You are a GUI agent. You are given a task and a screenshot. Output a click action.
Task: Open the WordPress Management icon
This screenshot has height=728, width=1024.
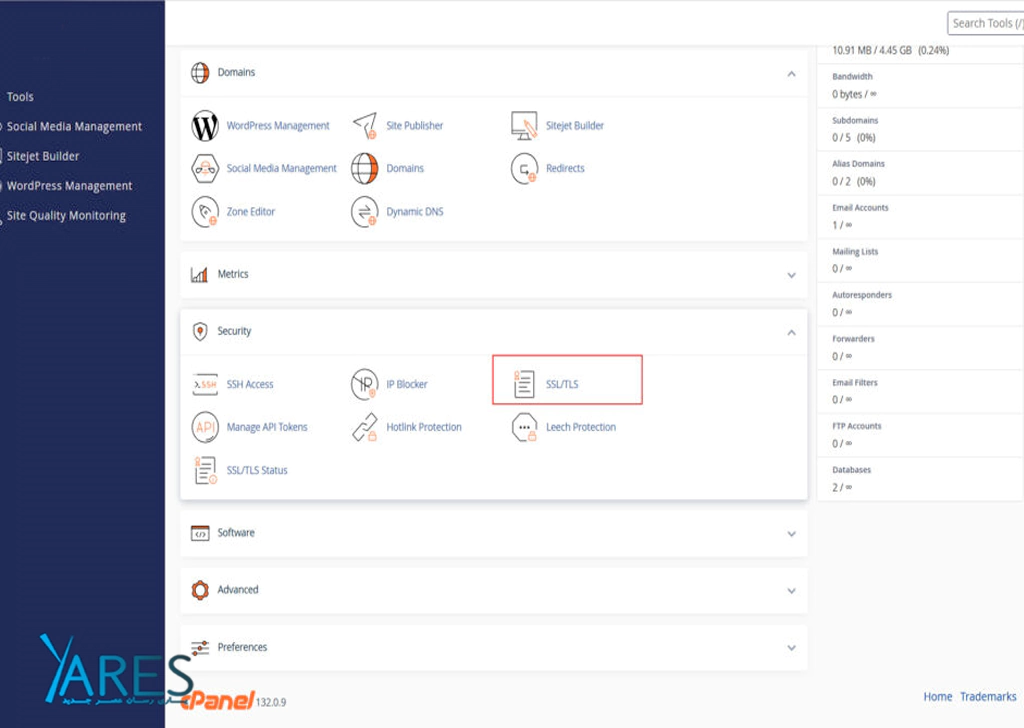204,125
